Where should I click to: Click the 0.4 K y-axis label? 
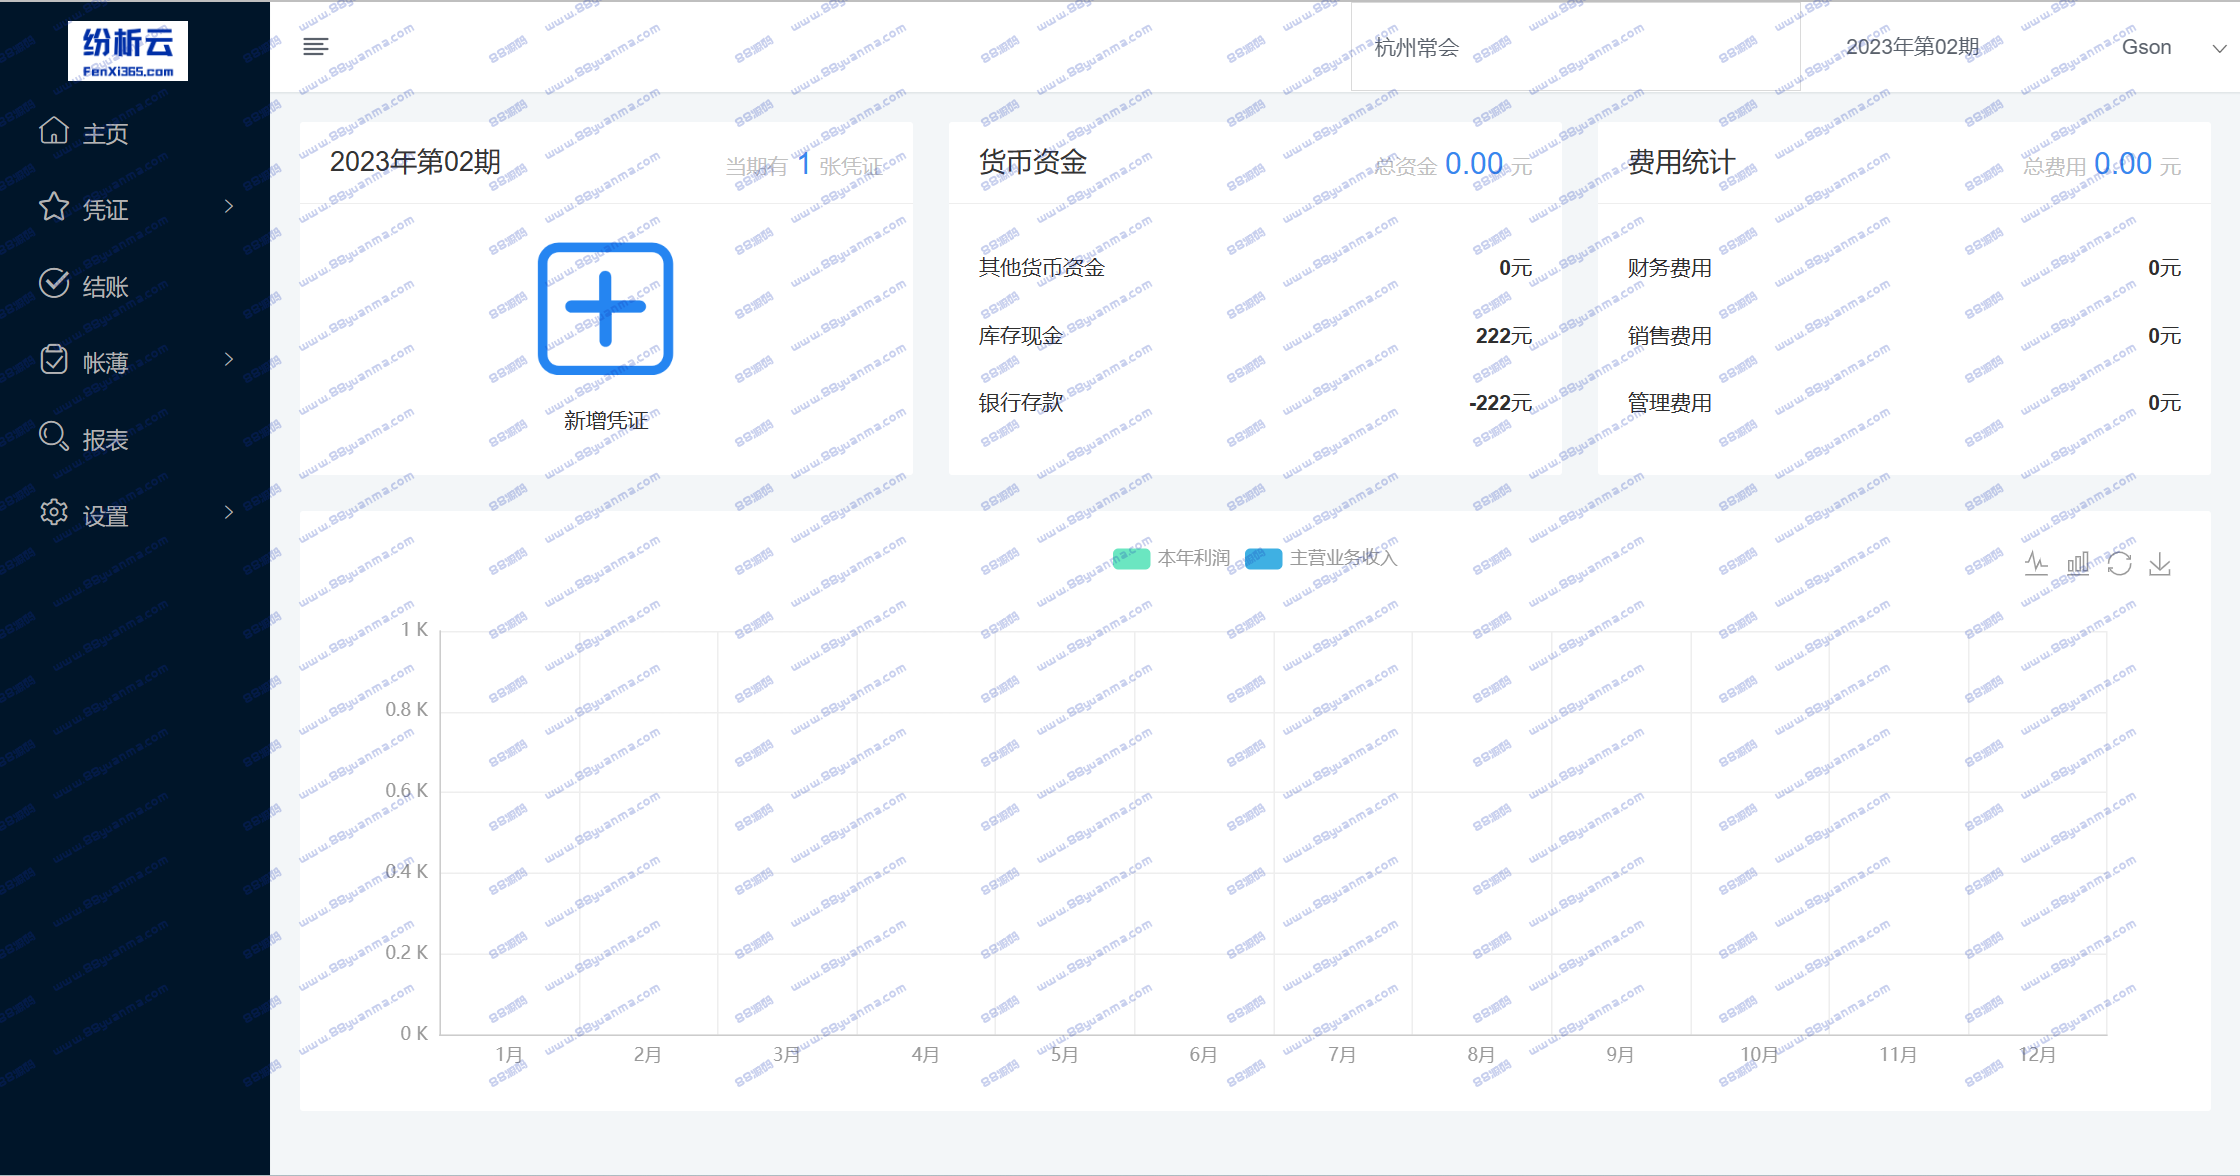(407, 871)
